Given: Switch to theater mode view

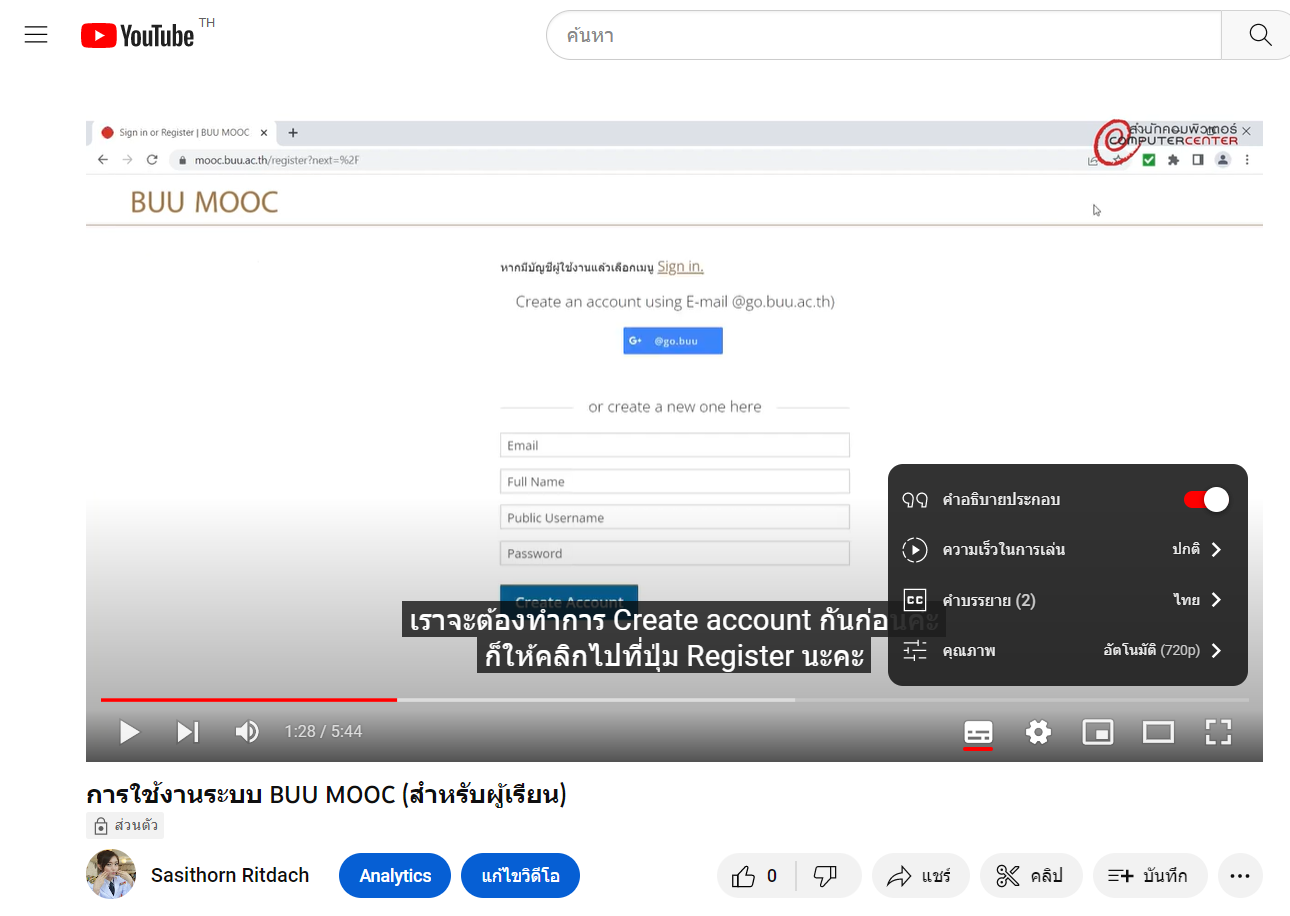Looking at the screenshot, I should (1157, 732).
